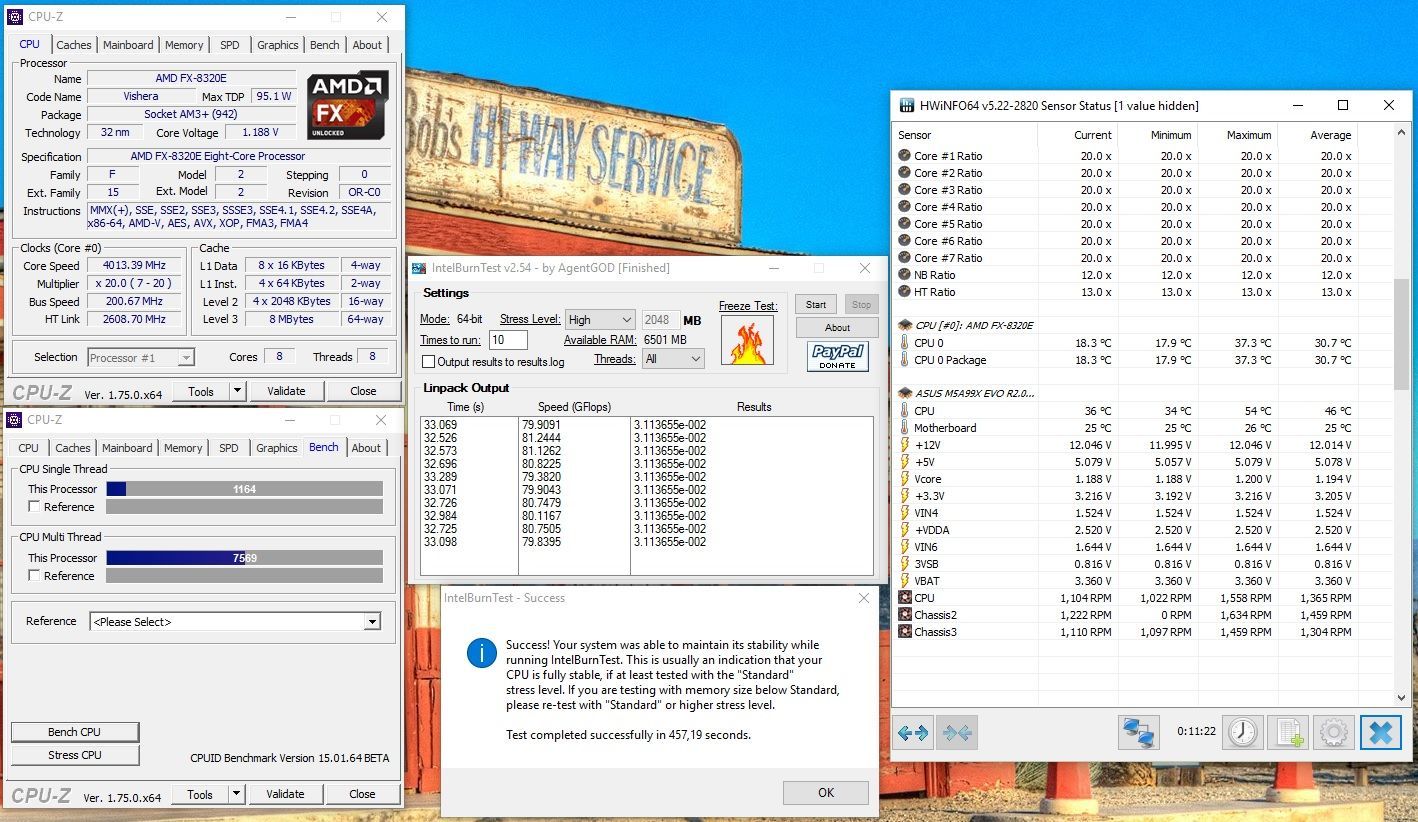The width and height of the screenshot is (1418, 822).
Task: Click Tools button in bottom CPU-Z window
Action: 201,794
